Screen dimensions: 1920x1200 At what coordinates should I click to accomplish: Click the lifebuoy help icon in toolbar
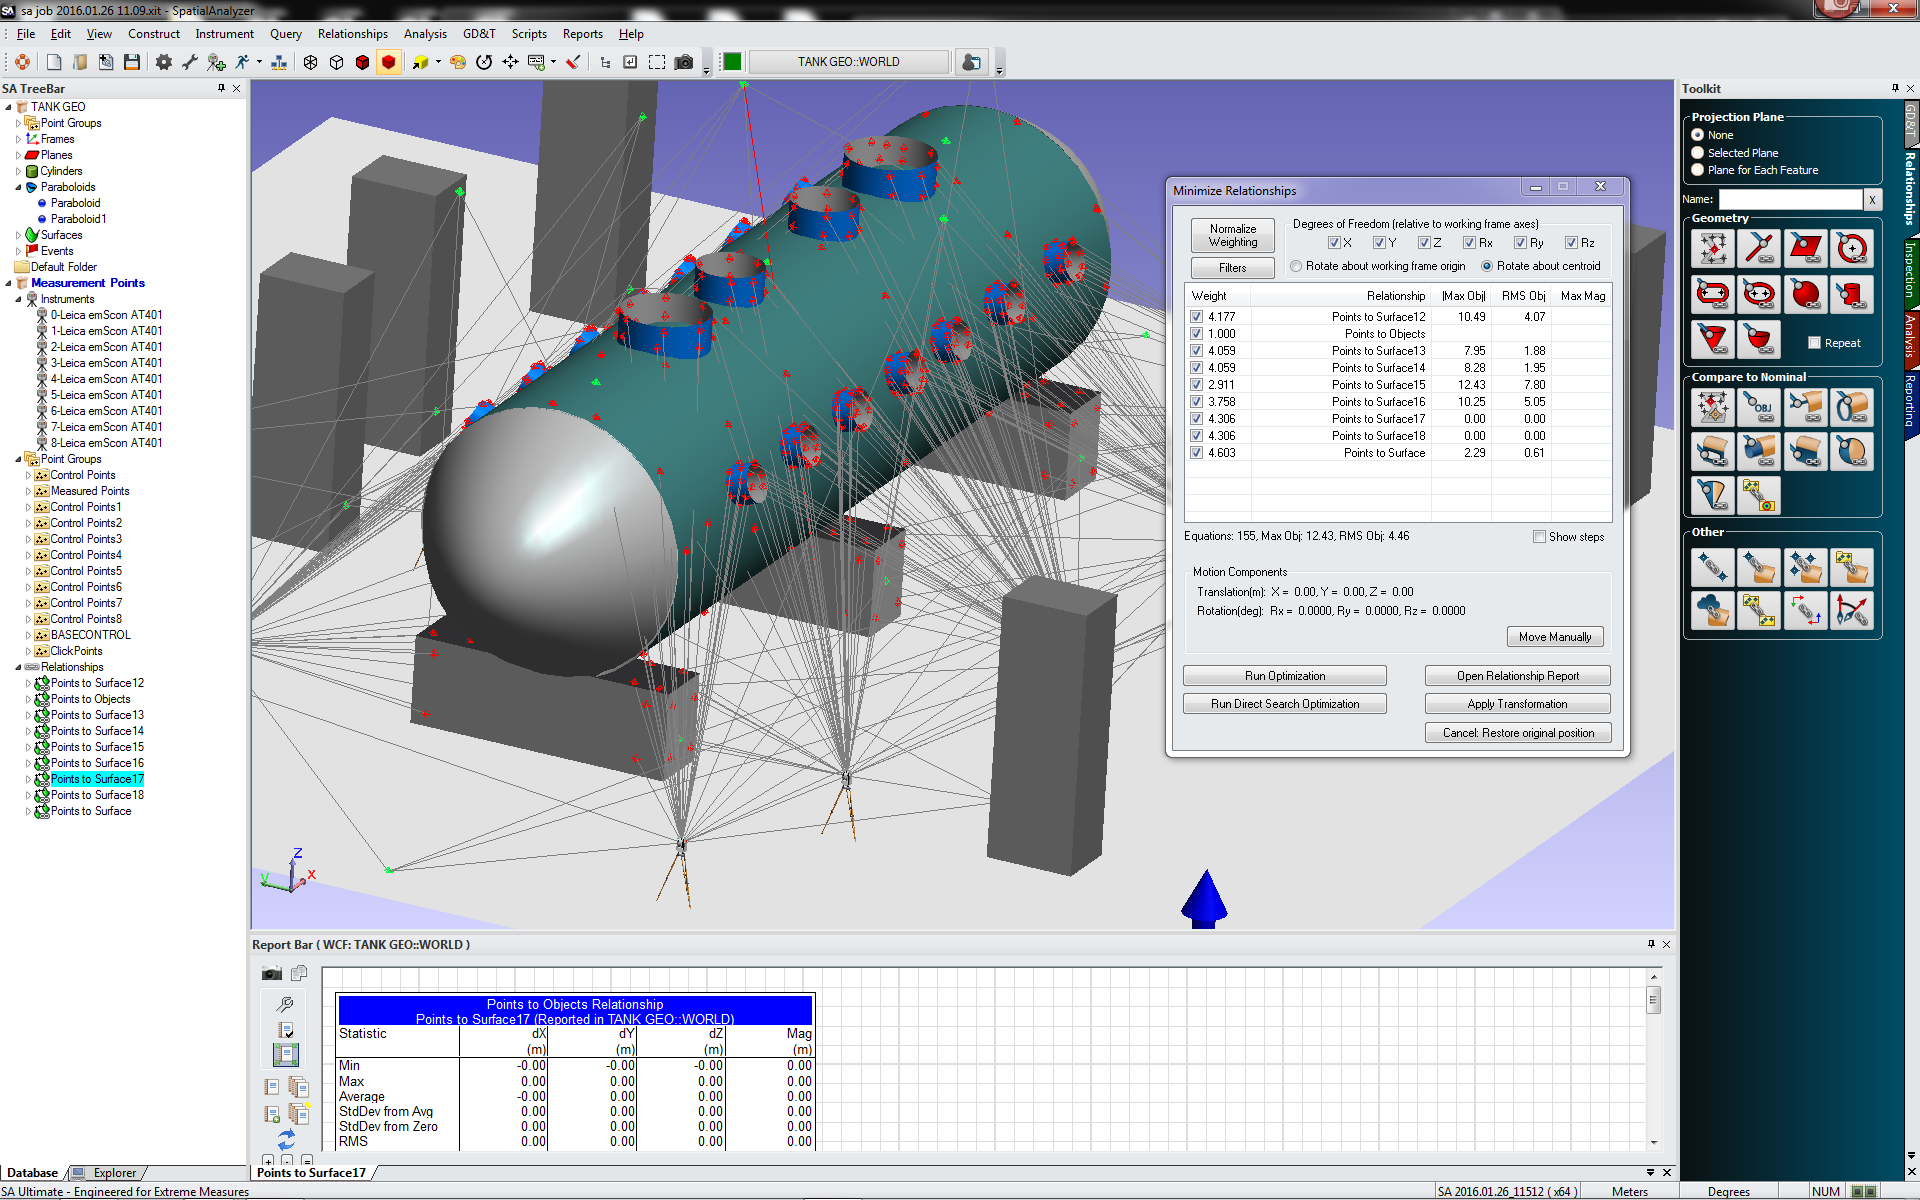click(x=22, y=62)
